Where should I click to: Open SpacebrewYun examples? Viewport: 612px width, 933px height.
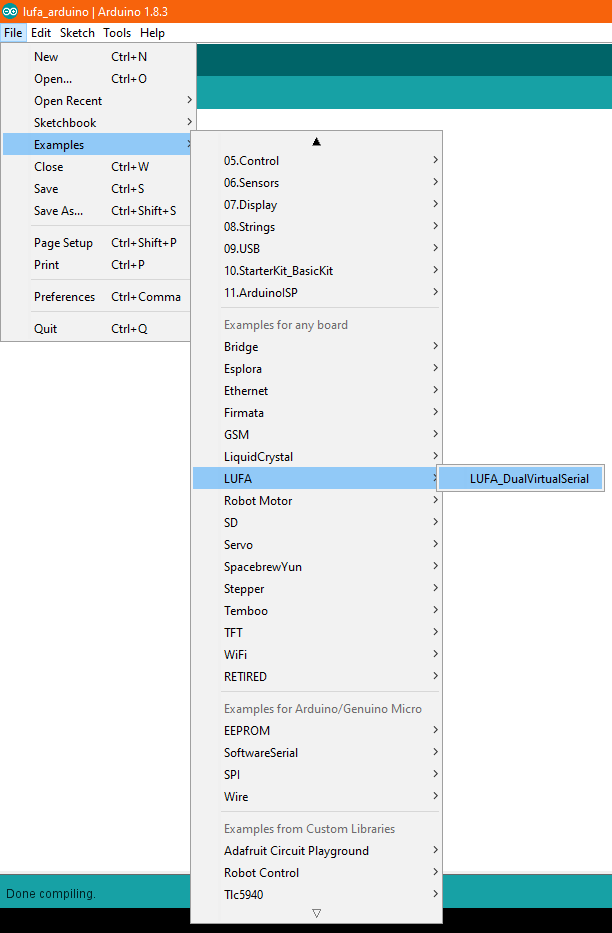pyautogui.click(x=316, y=567)
